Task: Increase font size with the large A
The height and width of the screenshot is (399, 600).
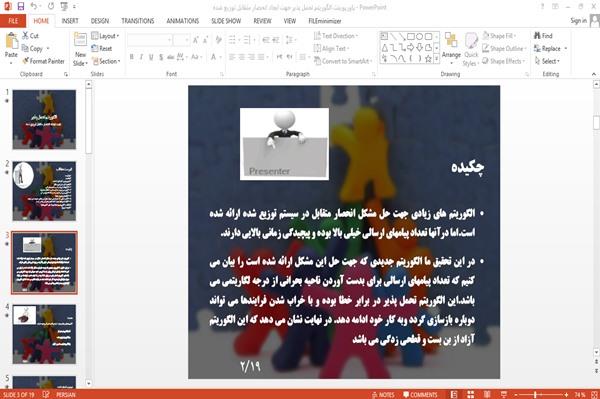Action: pyautogui.click(x=196, y=40)
